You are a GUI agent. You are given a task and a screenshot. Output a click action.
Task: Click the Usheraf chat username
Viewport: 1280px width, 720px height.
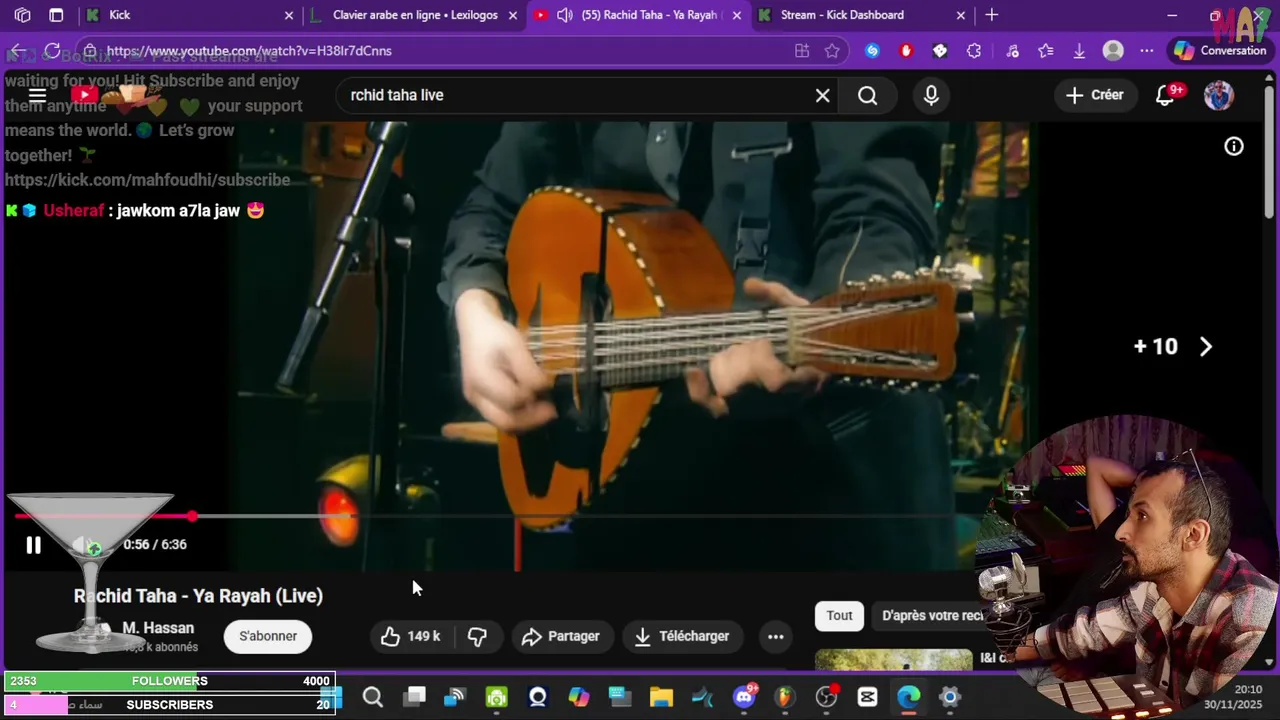73,211
